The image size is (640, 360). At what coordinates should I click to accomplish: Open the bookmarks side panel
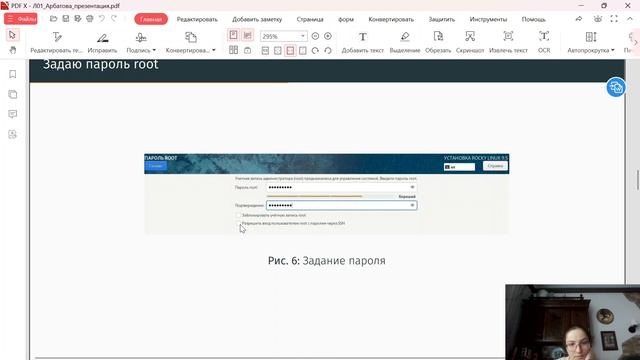(13, 74)
